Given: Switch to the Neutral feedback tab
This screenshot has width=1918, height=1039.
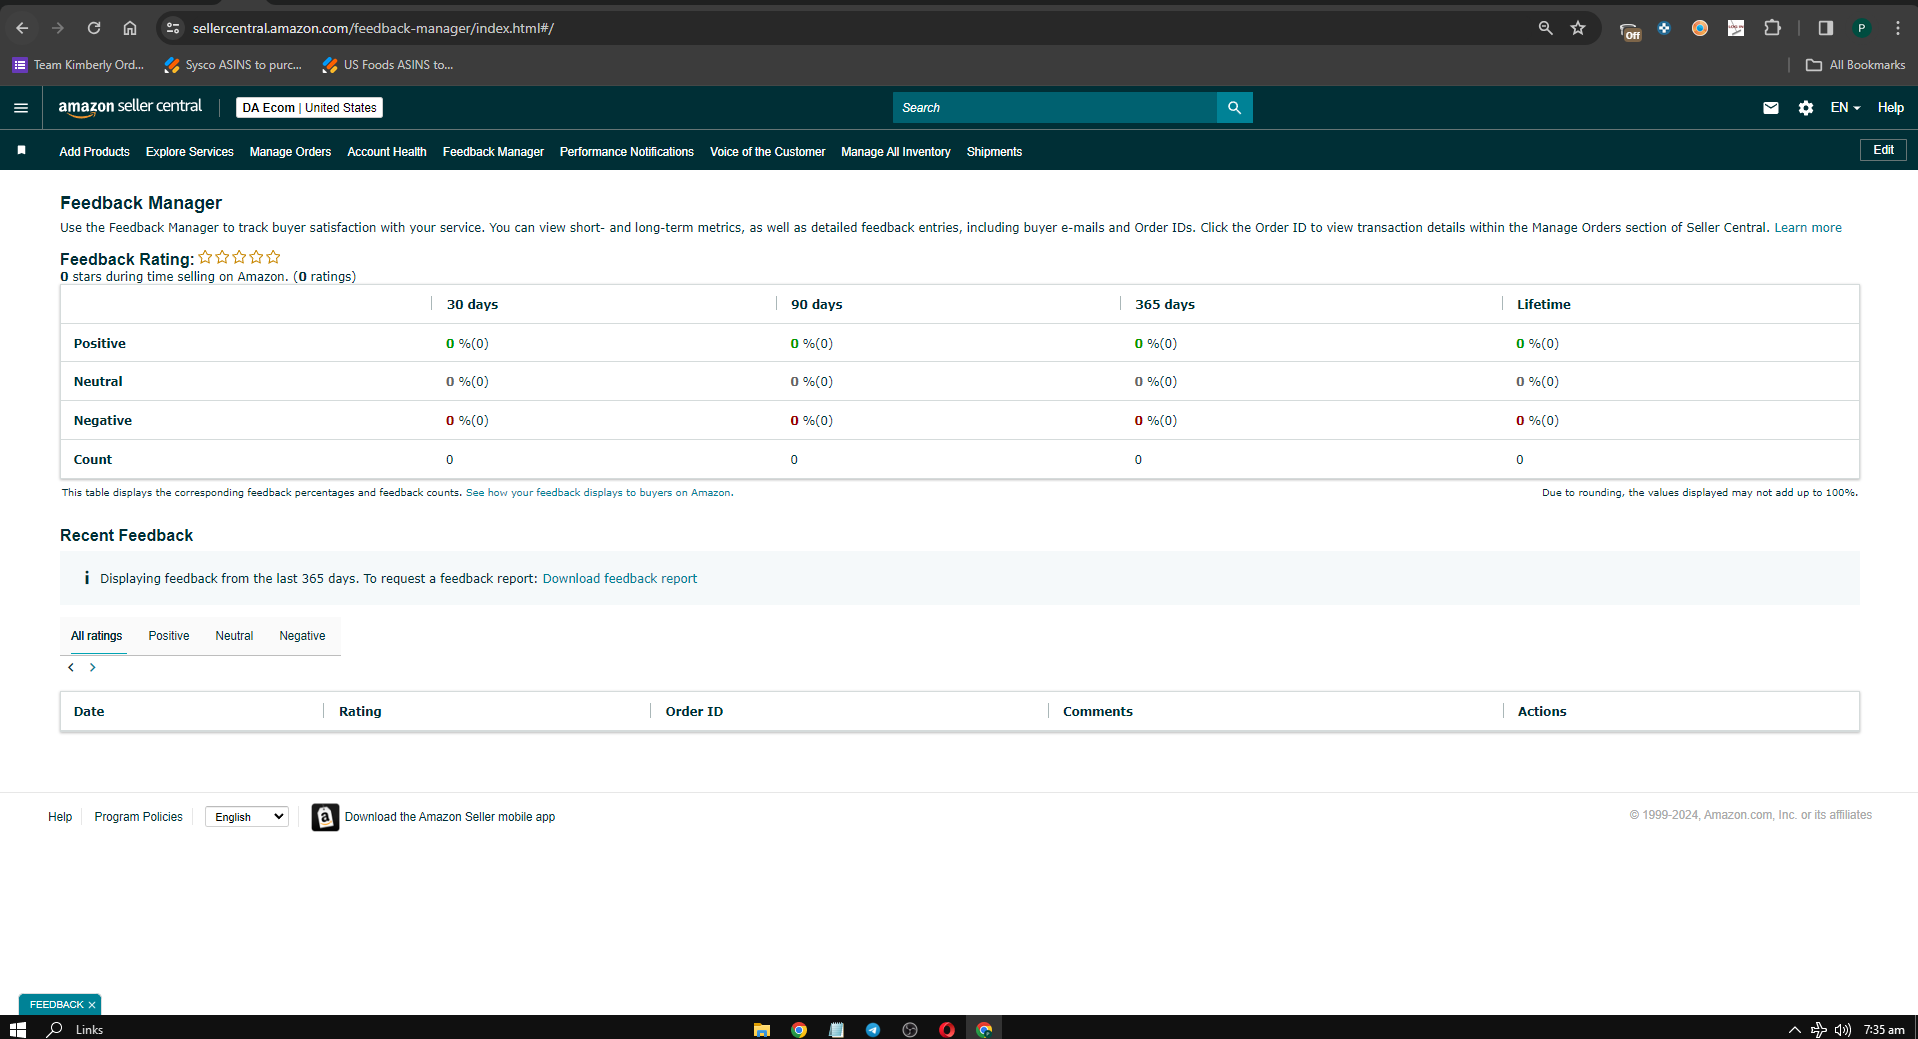Looking at the screenshot, I should pyautogui.click(x=234, y=636).
